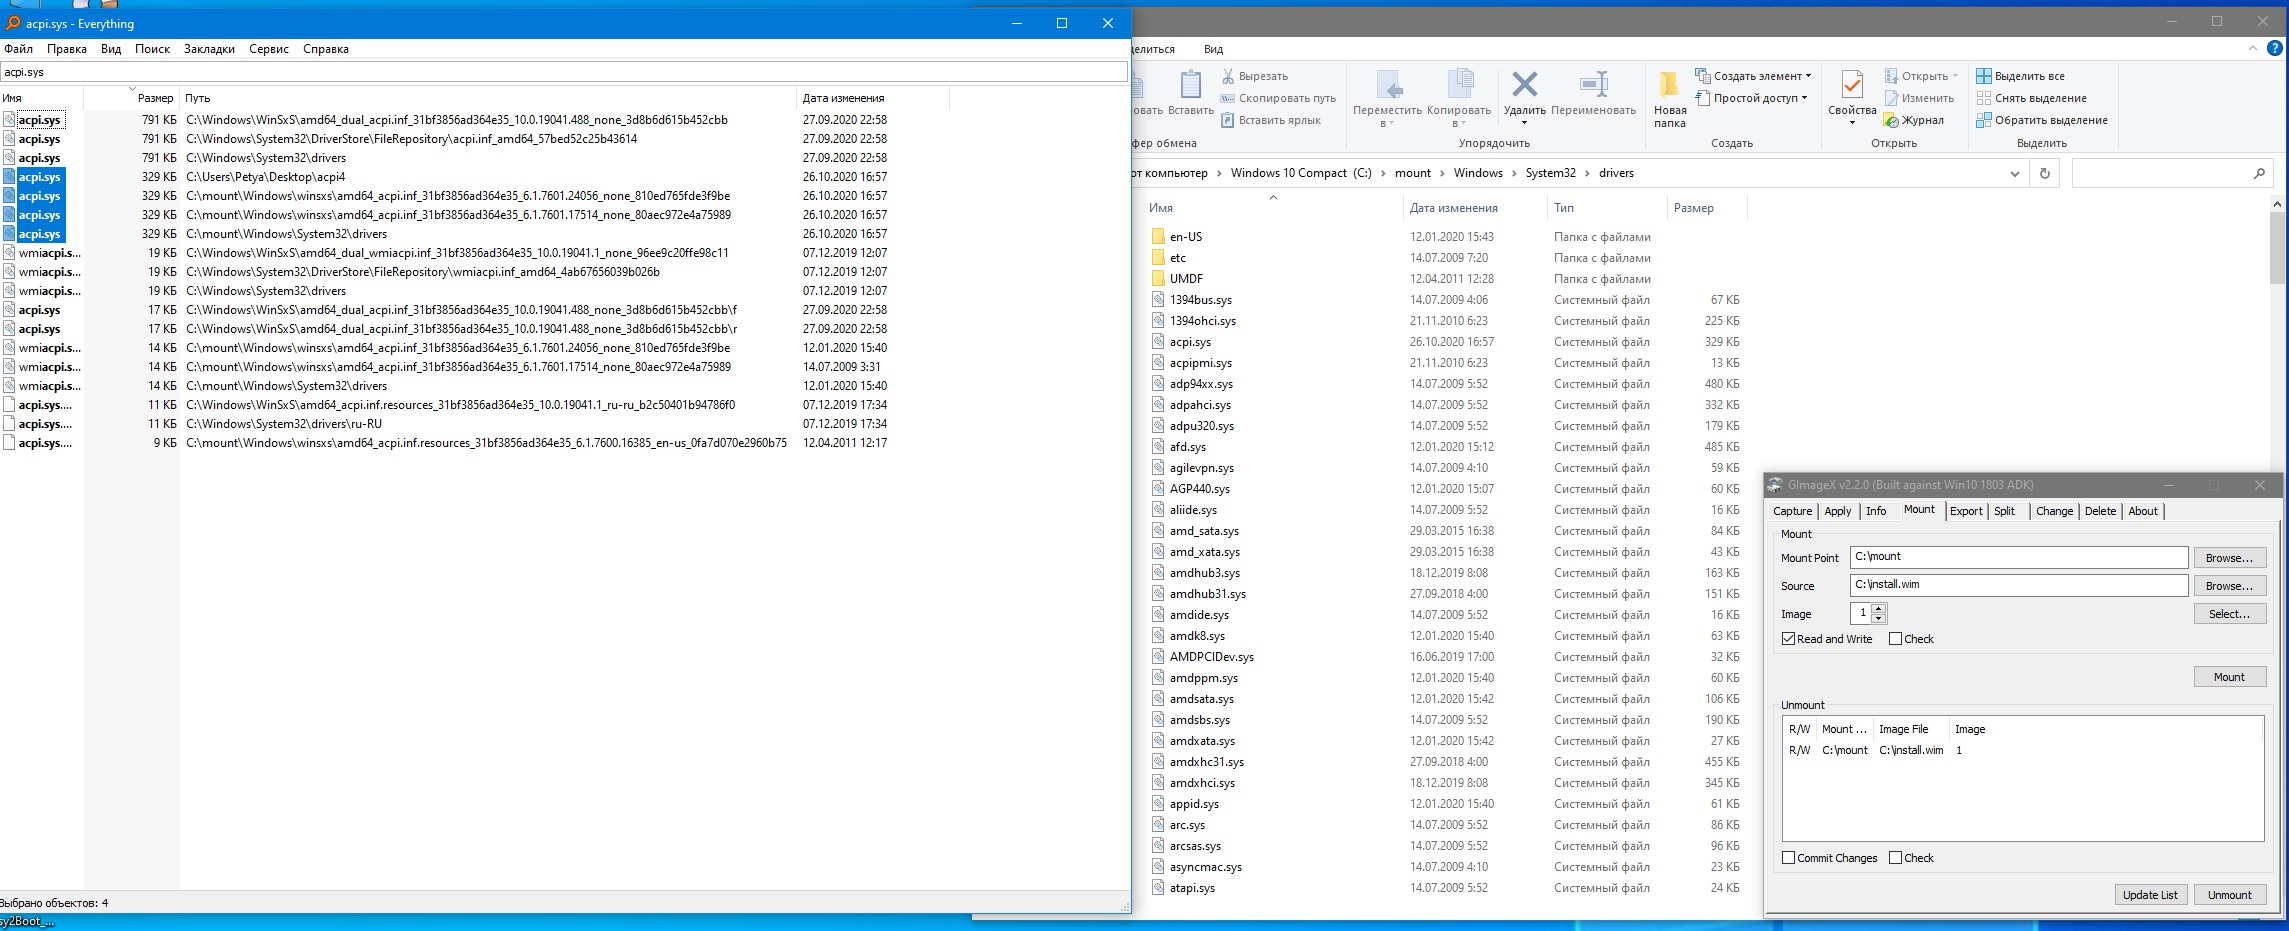Click Выделить все (Select all) icon

click(x=1984, y=76)
